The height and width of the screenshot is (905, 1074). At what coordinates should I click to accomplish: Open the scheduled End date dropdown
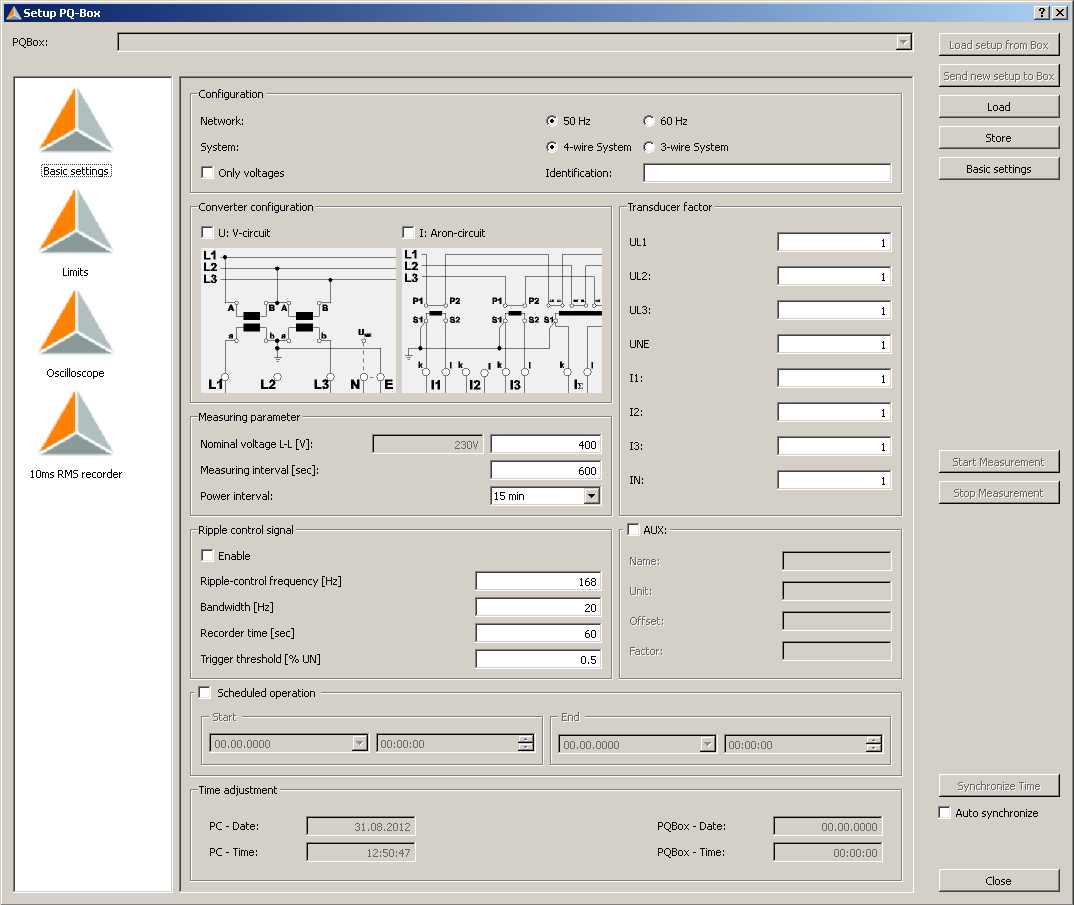coord(708,744)
